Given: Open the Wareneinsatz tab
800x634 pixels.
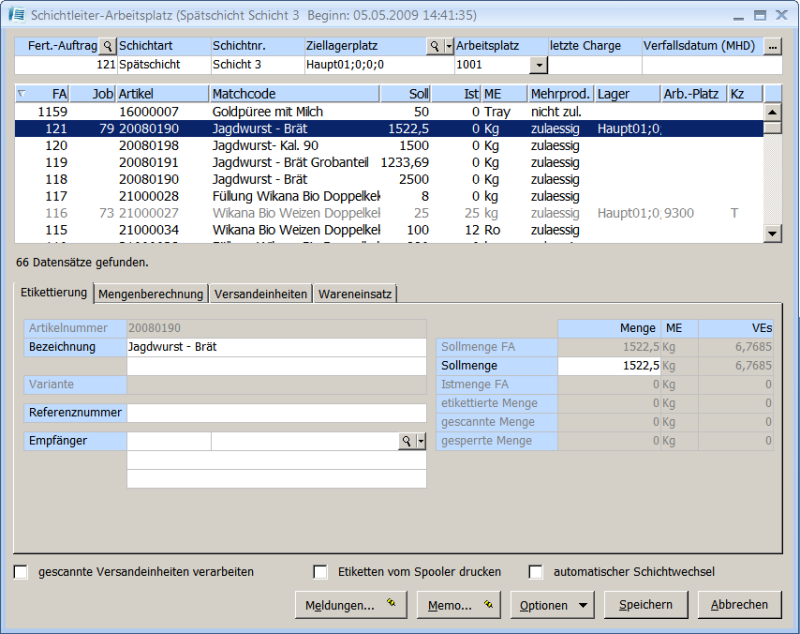Looking at the screenshot, I should click(x=356, y=293).
